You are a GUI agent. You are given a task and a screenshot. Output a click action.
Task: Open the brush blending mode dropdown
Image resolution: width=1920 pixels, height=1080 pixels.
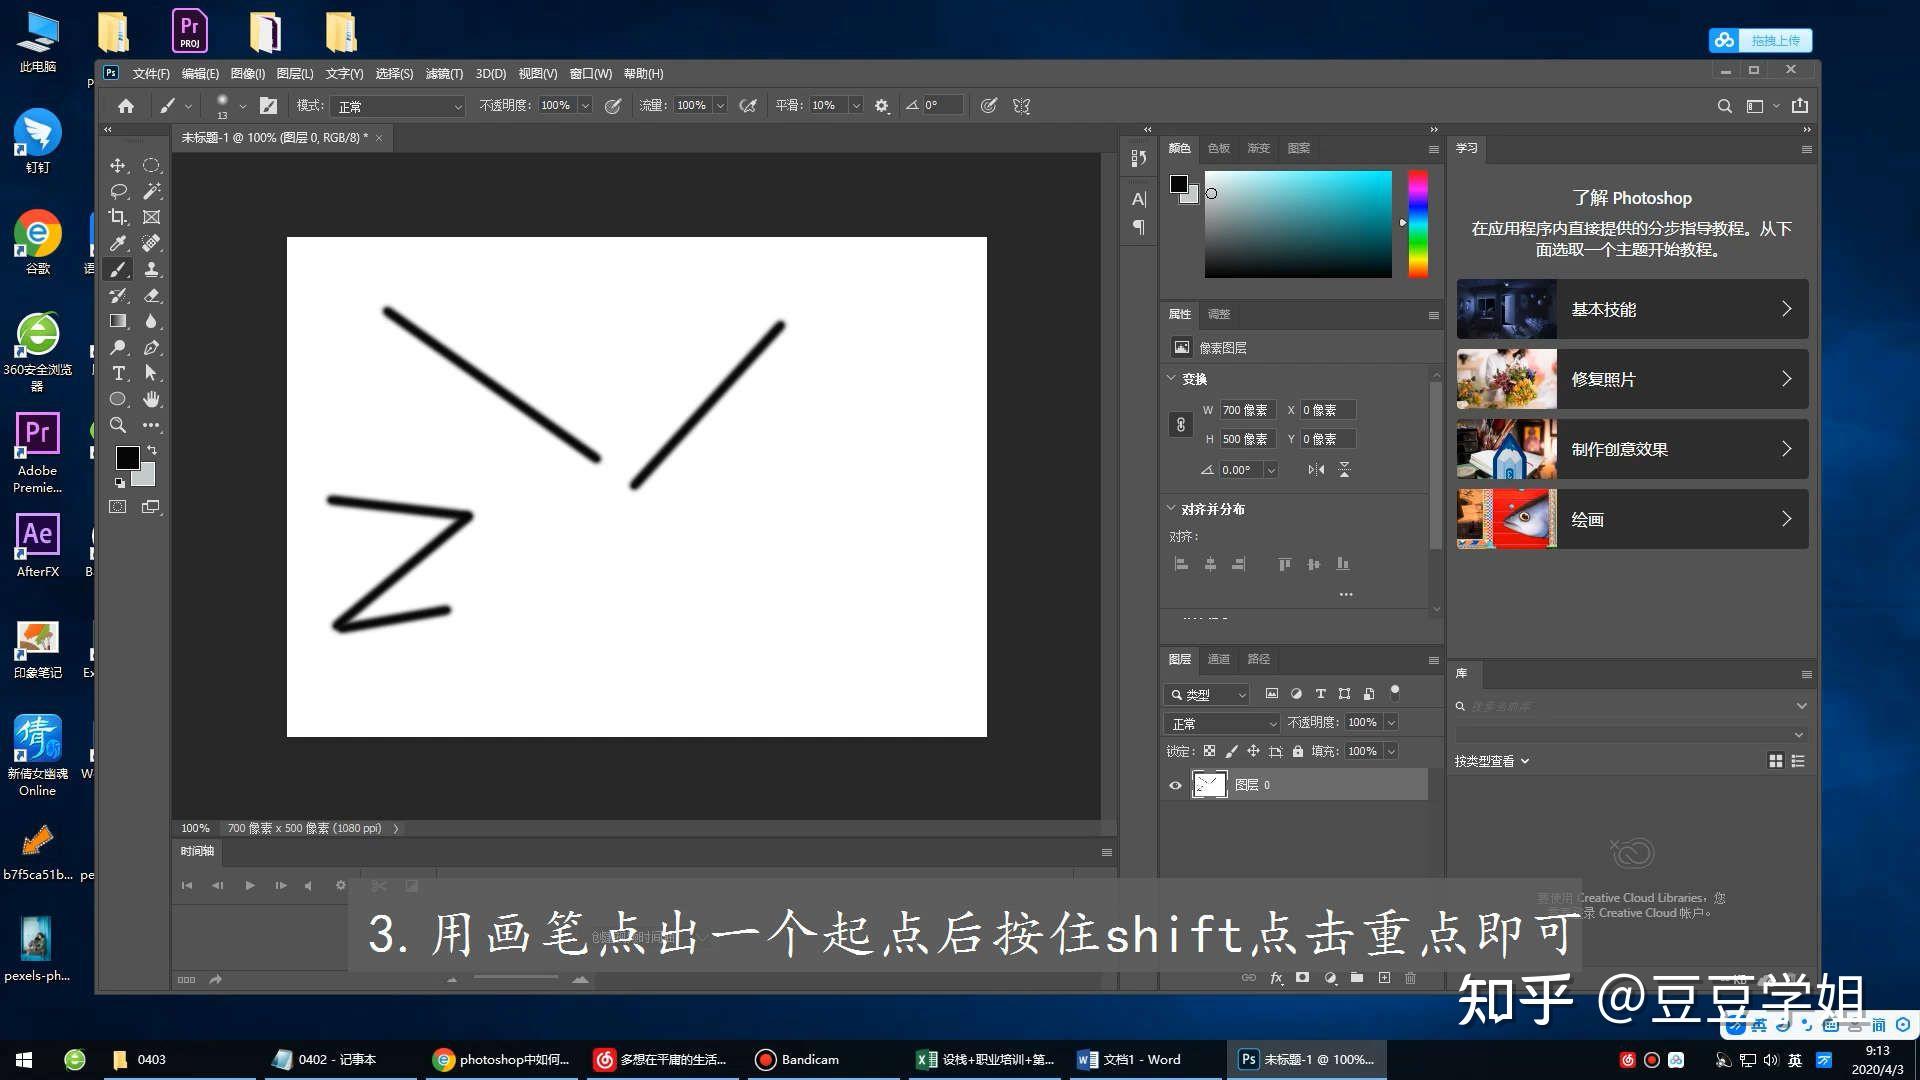[400, 106]
